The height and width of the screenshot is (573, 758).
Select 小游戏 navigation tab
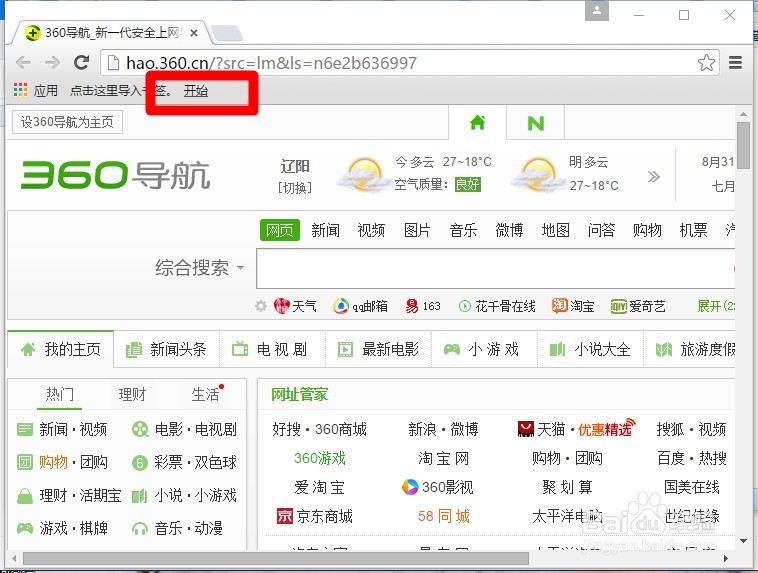click(484, 349)
